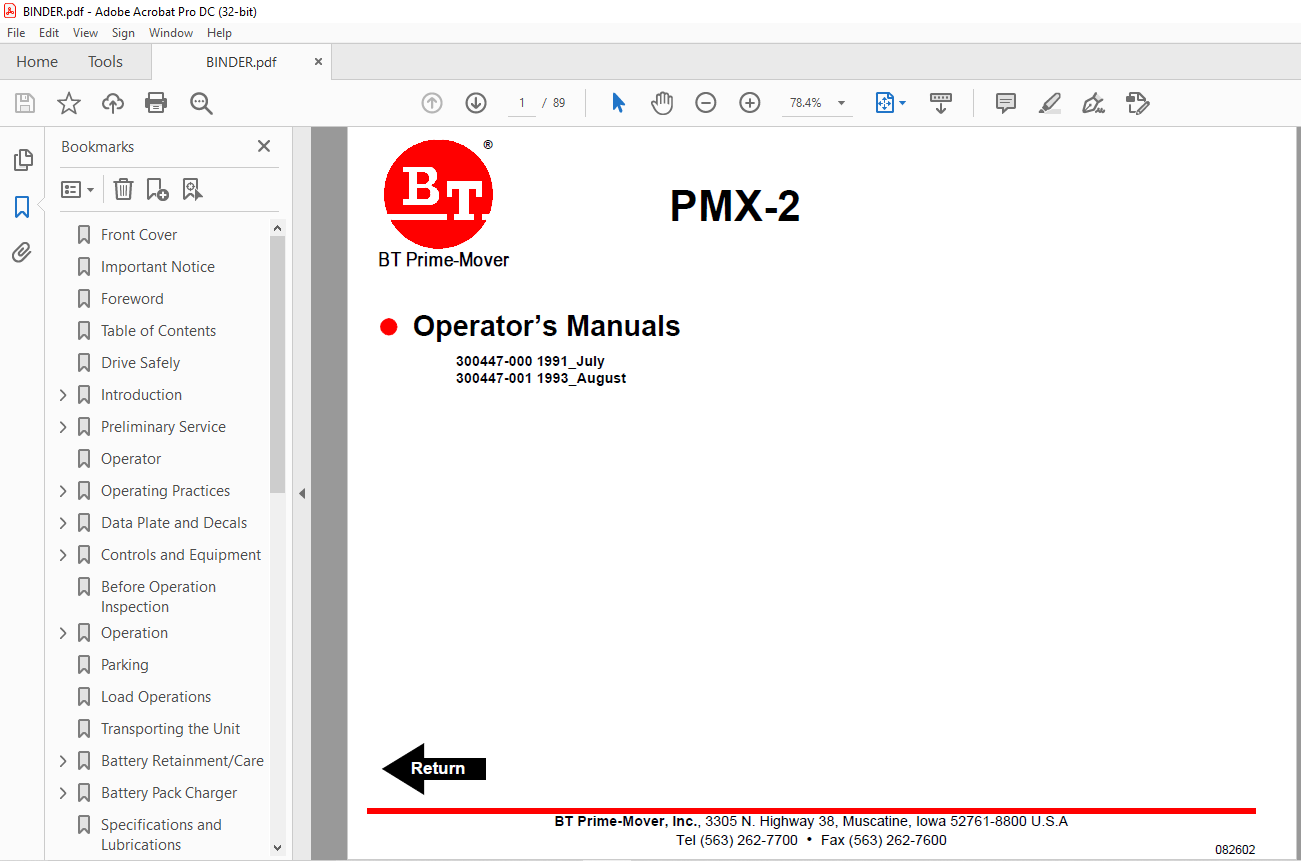Close the Bookmarks panel
This screenshot has height=861, width=1301.
tap(264, 146)
